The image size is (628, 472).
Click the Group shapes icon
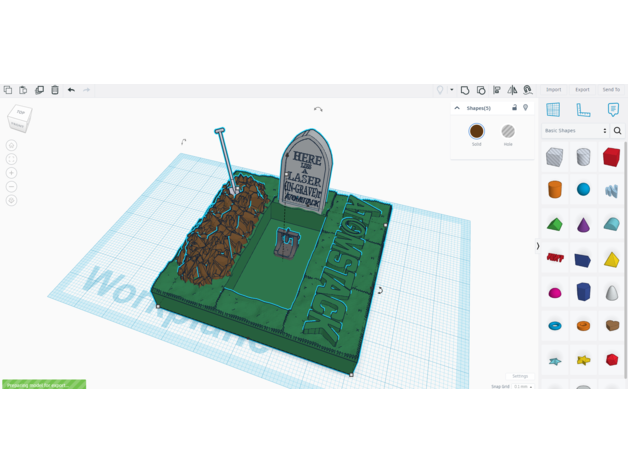pos(465,90)
